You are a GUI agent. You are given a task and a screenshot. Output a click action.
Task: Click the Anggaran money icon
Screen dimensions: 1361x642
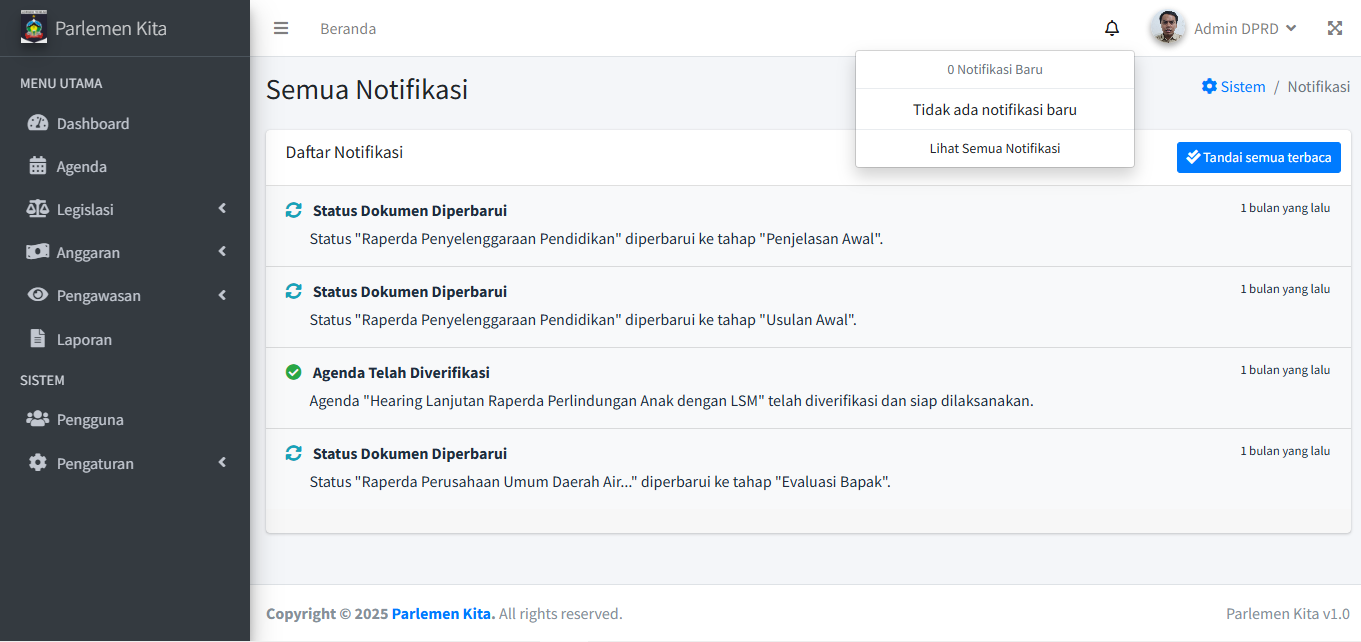(38, 252)
